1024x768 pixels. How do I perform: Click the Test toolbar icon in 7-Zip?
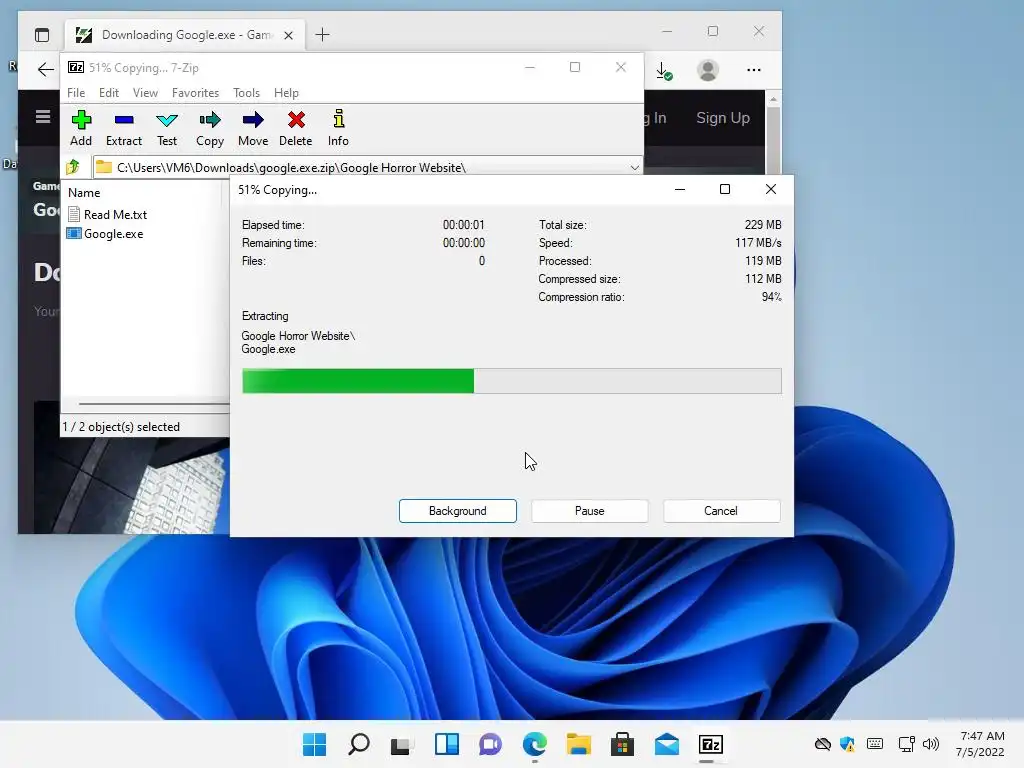point(167,128)
